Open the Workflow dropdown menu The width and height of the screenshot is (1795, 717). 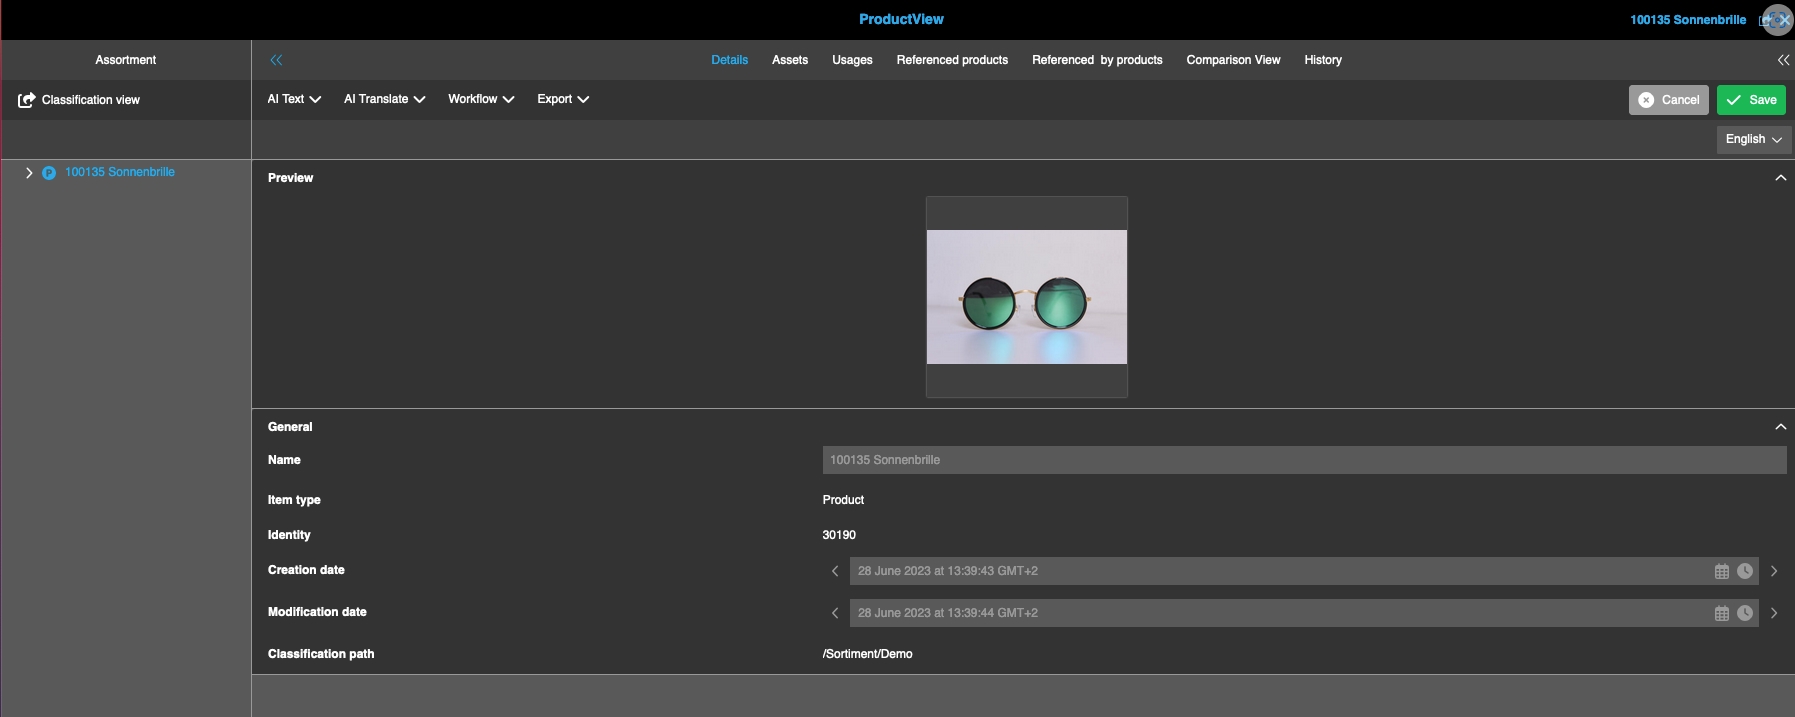pos(480,99)
